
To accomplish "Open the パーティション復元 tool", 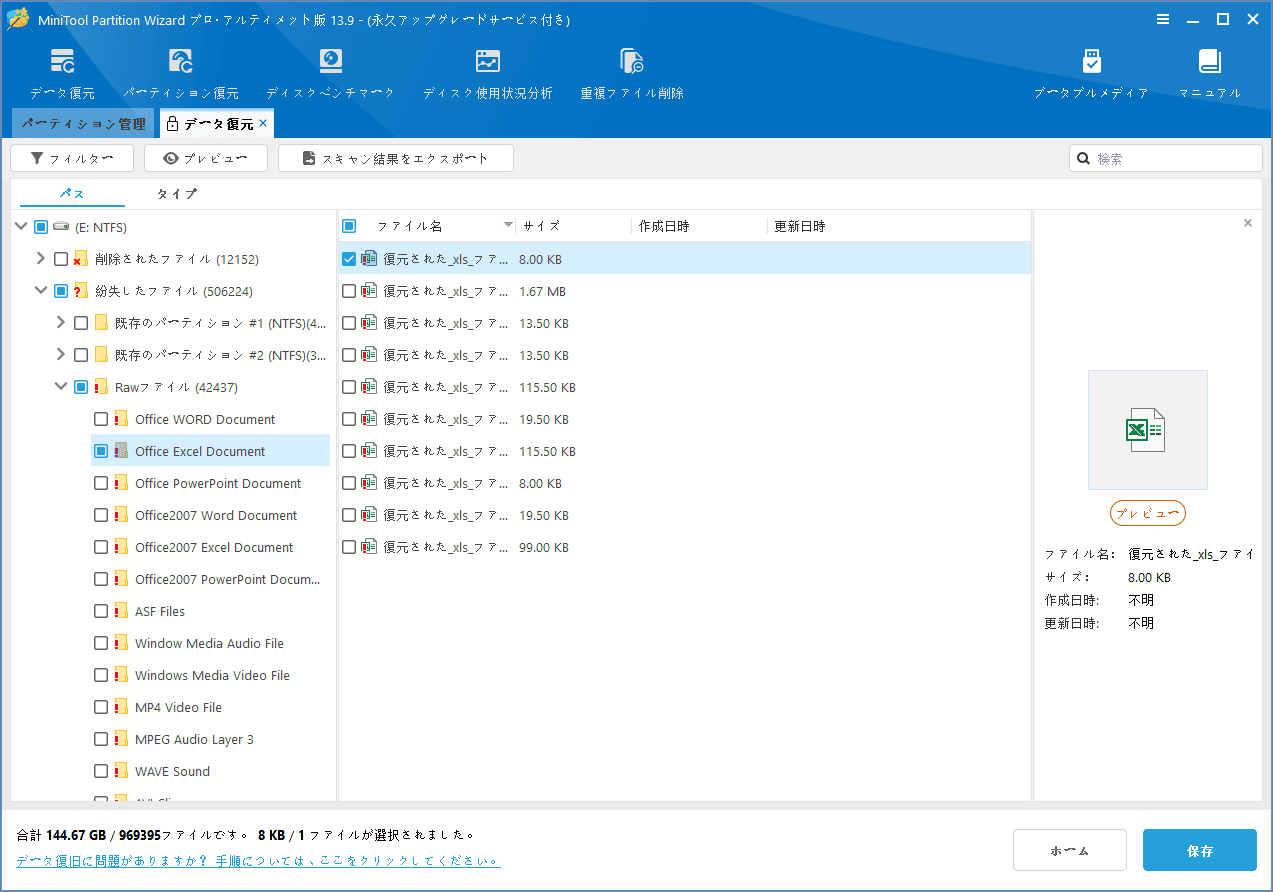I will pos(181,75).
